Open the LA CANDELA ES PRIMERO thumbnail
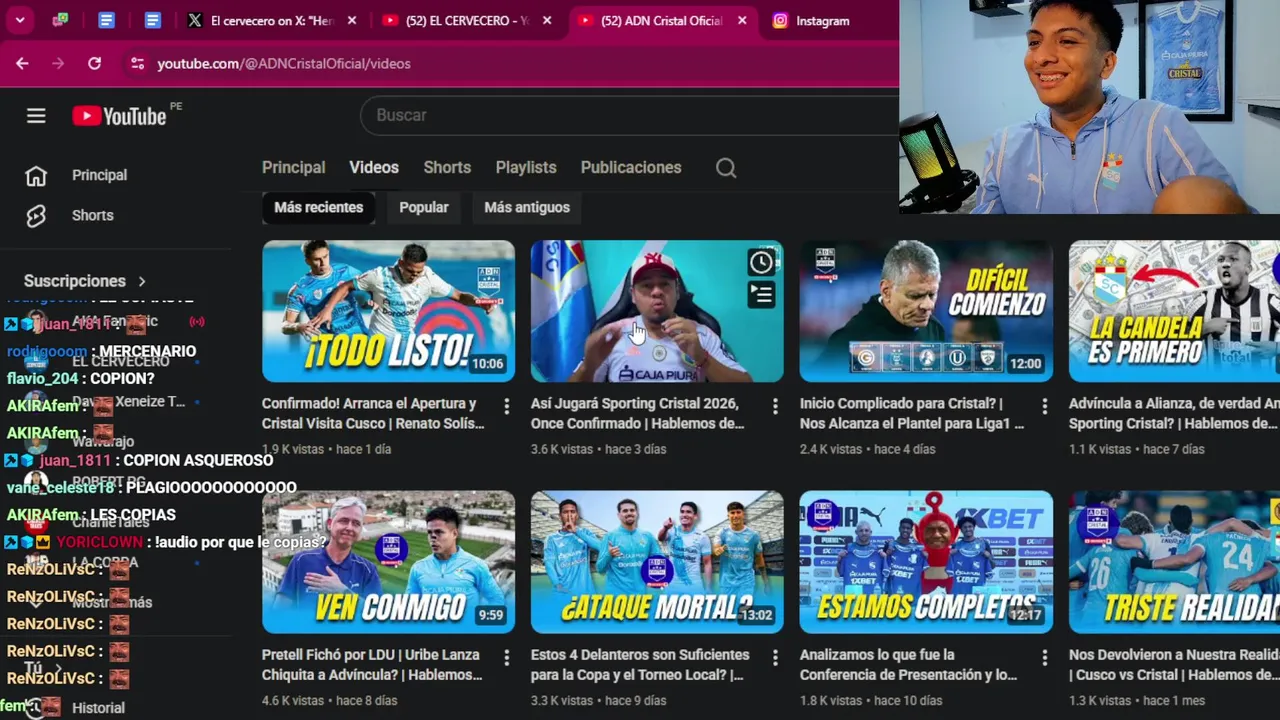The height and width of the screenshot is (720, 1280). coord(1174,311)
